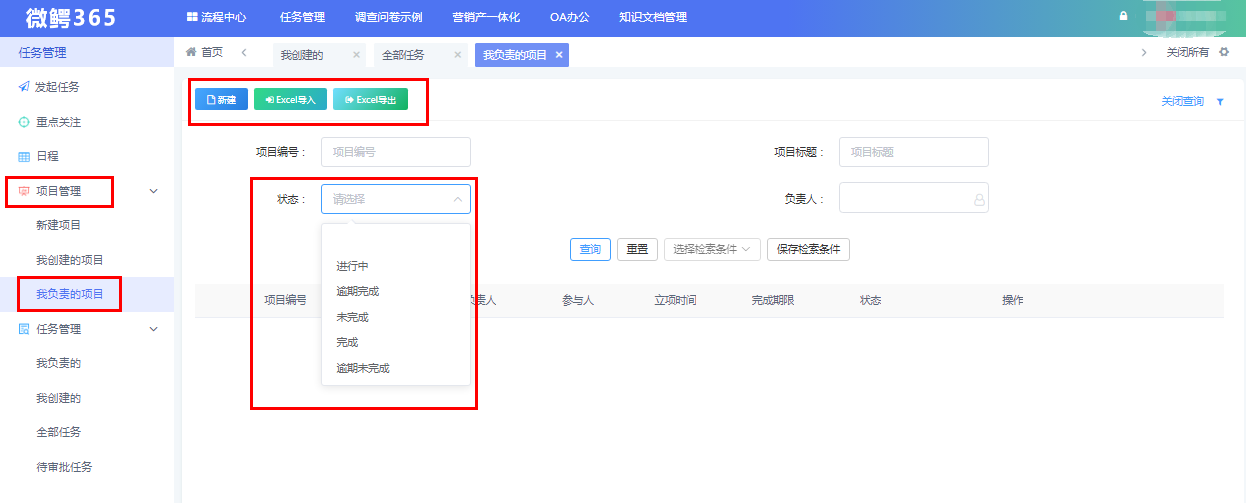
Task: Open 流程中心 in top menu
Action: tap(216, 17)
